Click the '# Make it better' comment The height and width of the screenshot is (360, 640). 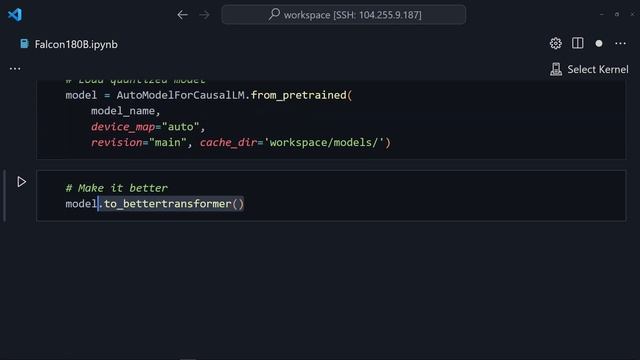click(x=116, y=188)
